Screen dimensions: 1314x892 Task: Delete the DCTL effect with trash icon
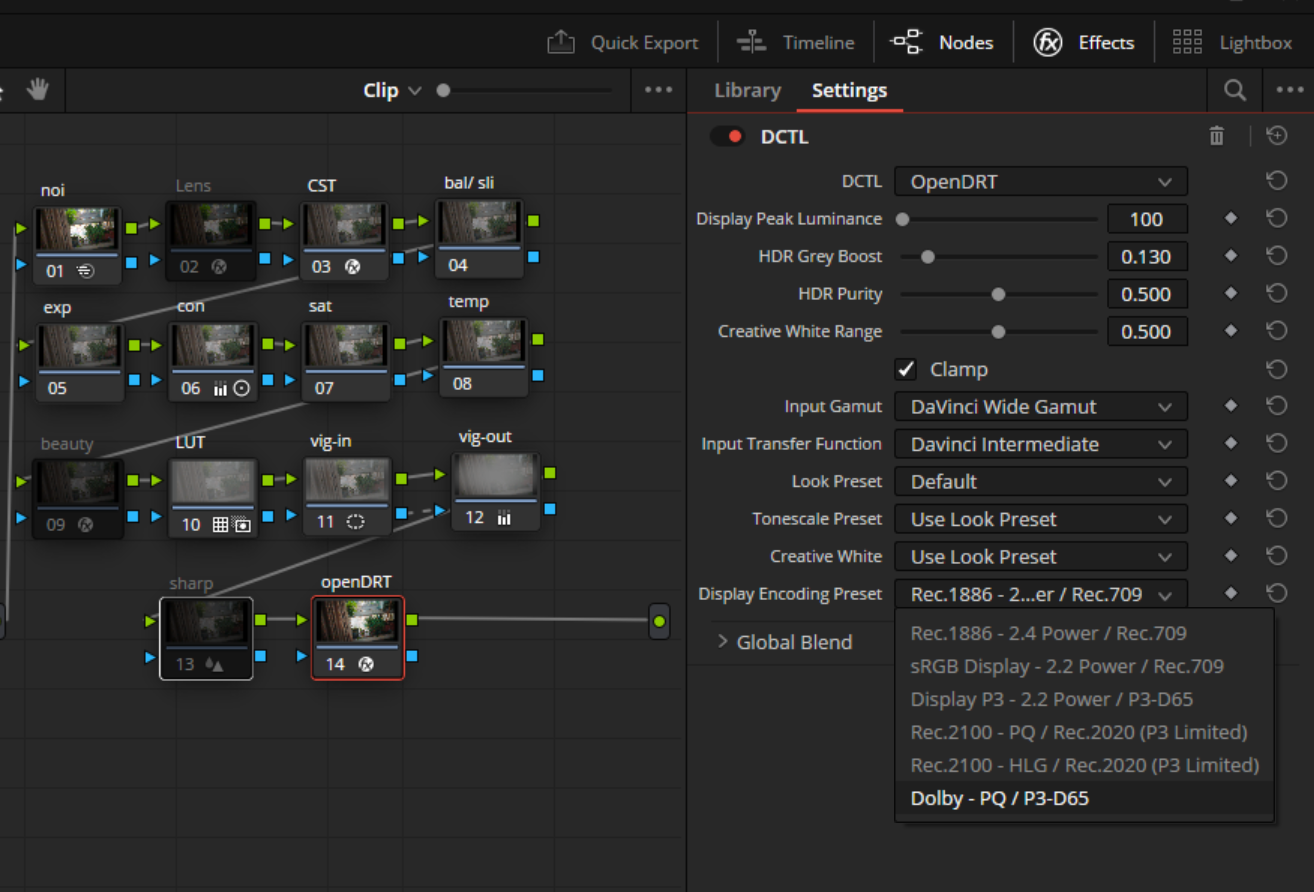[x=1216, y=136]
